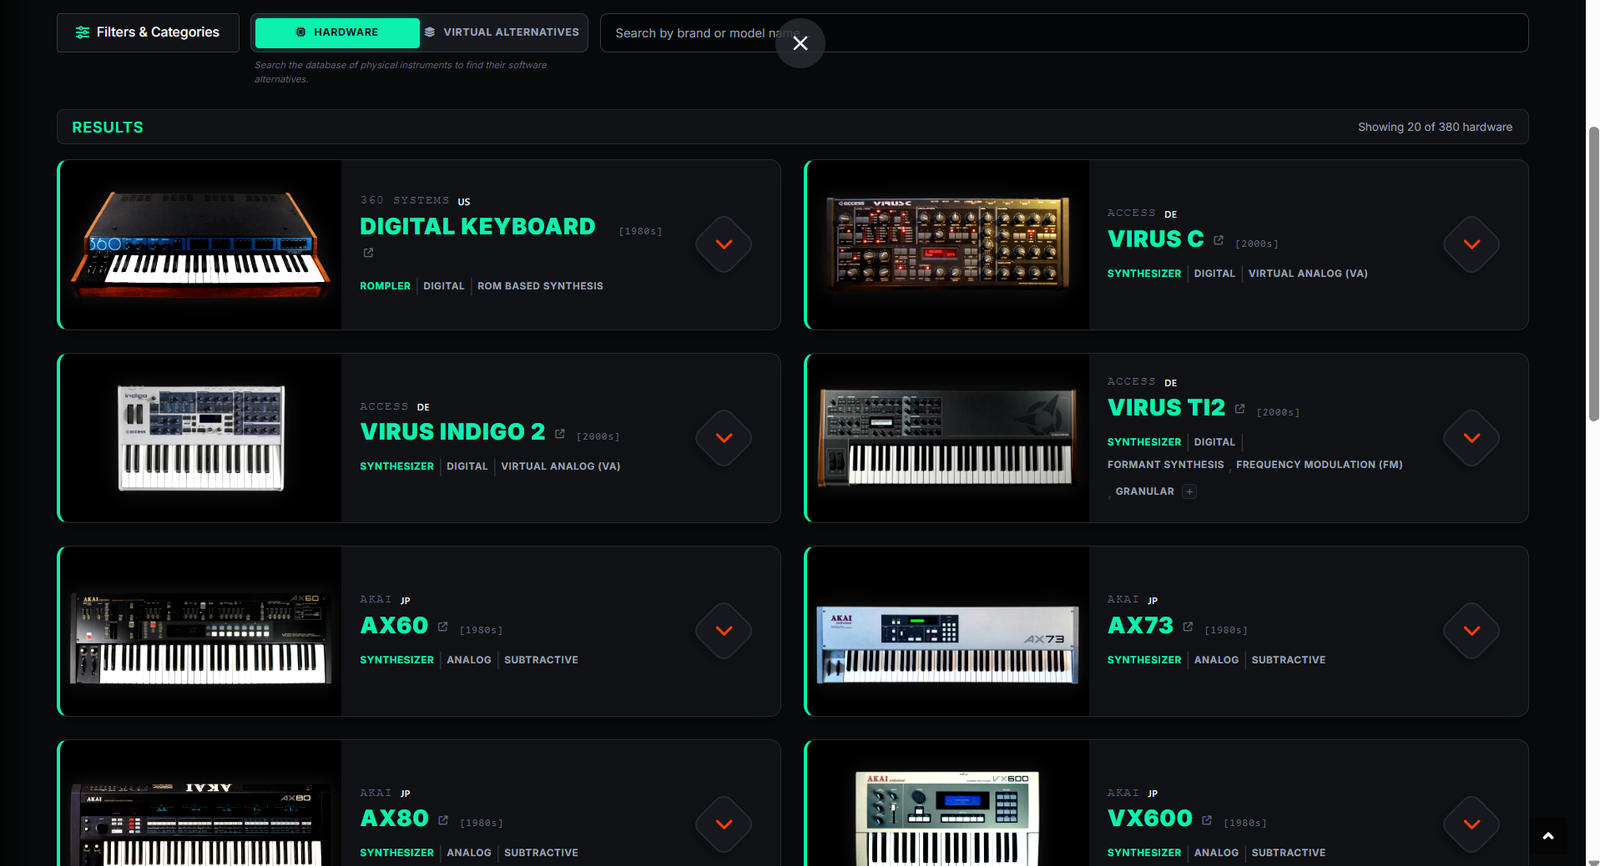
Task: Select the ROM Based Synthesis tag
Action: [x=540, y=286]
